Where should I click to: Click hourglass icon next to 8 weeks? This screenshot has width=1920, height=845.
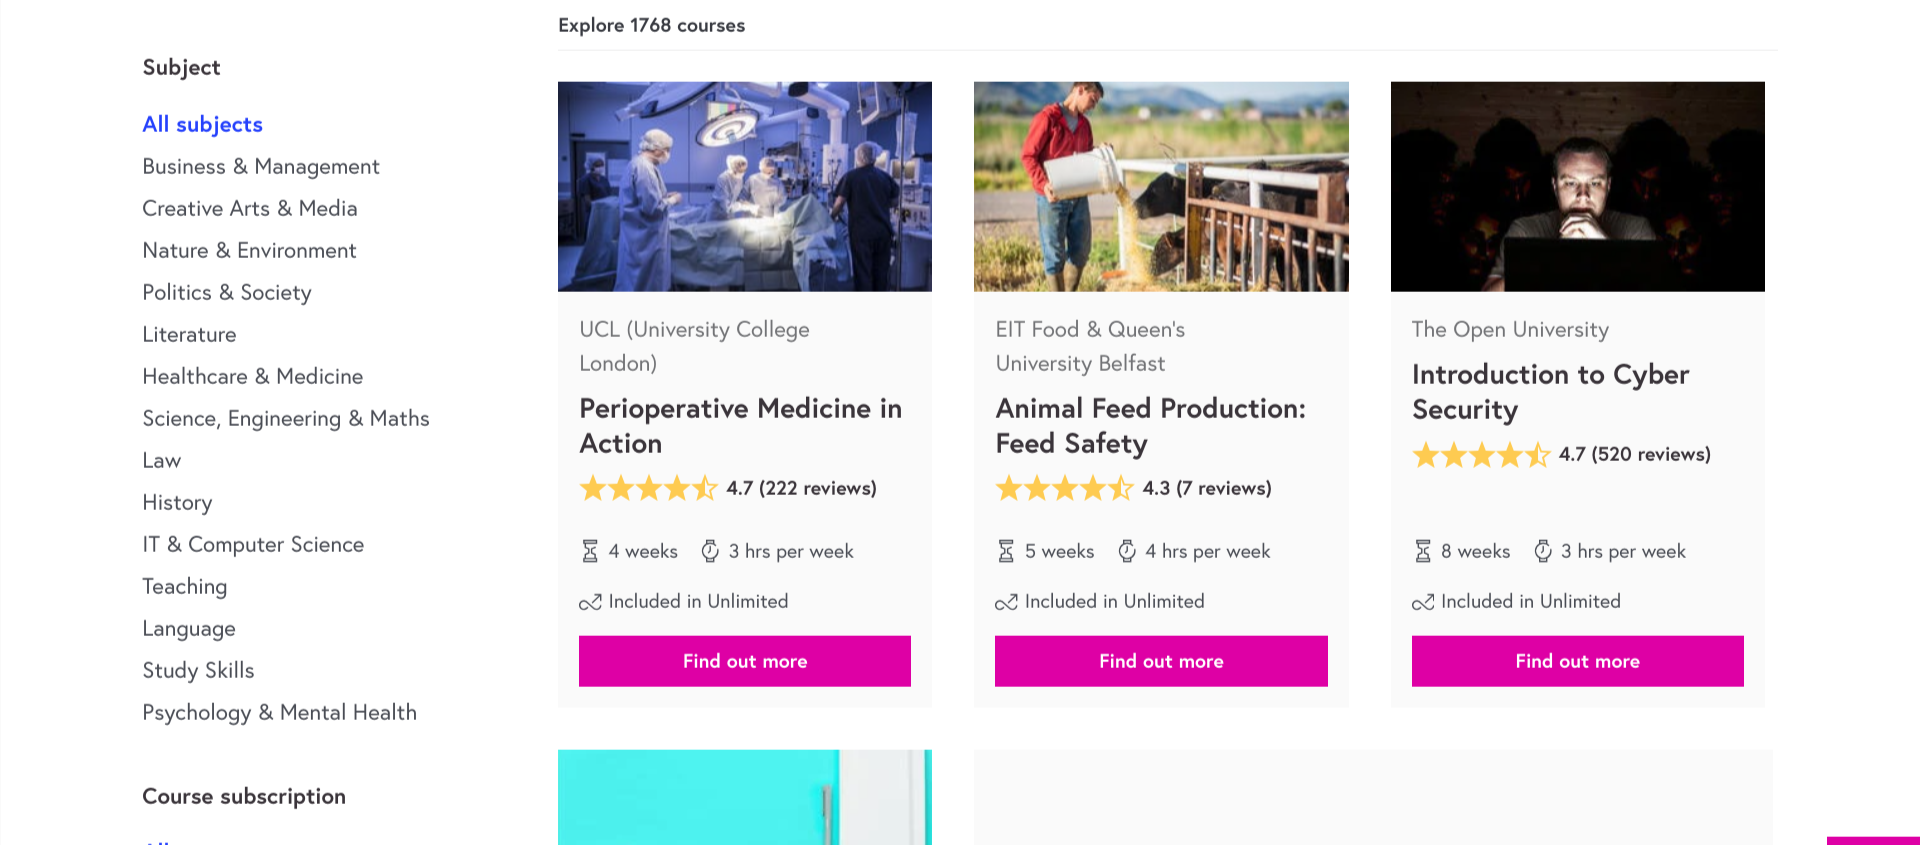(x=1423, y=551)
